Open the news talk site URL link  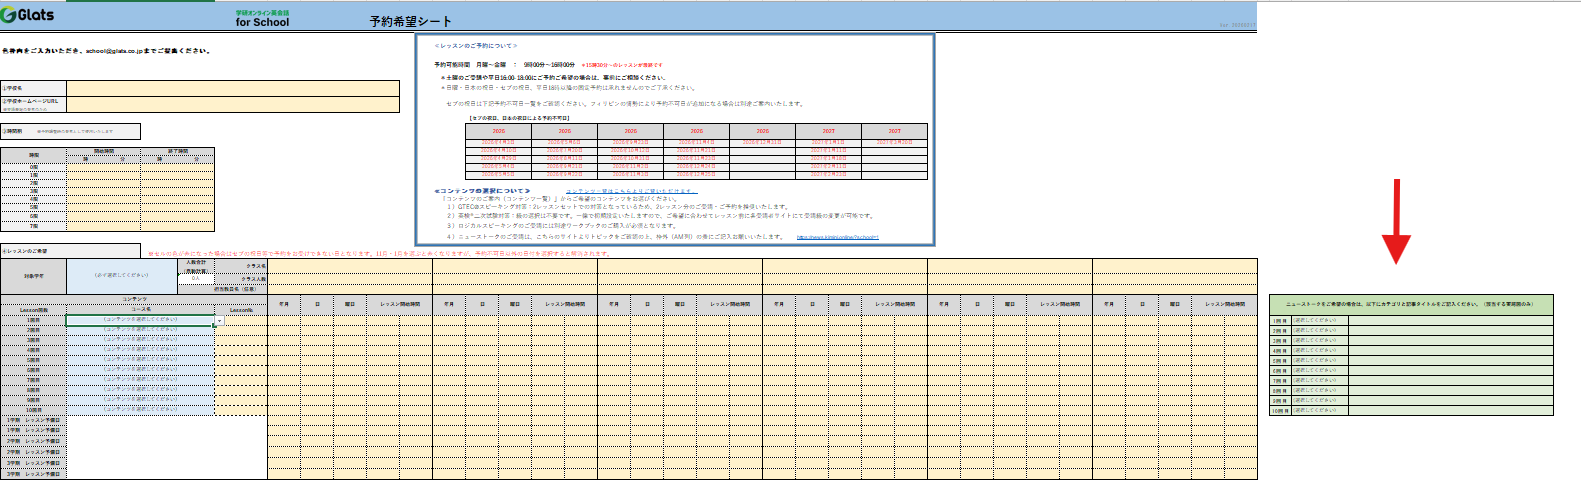point(838,237)
